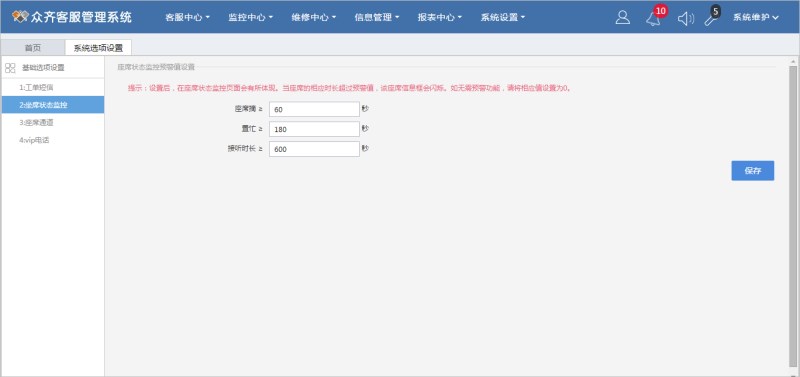The image size is (800, 377).
Task: Expand the 客服中心 dropdown menu
Action: point(187,17)
